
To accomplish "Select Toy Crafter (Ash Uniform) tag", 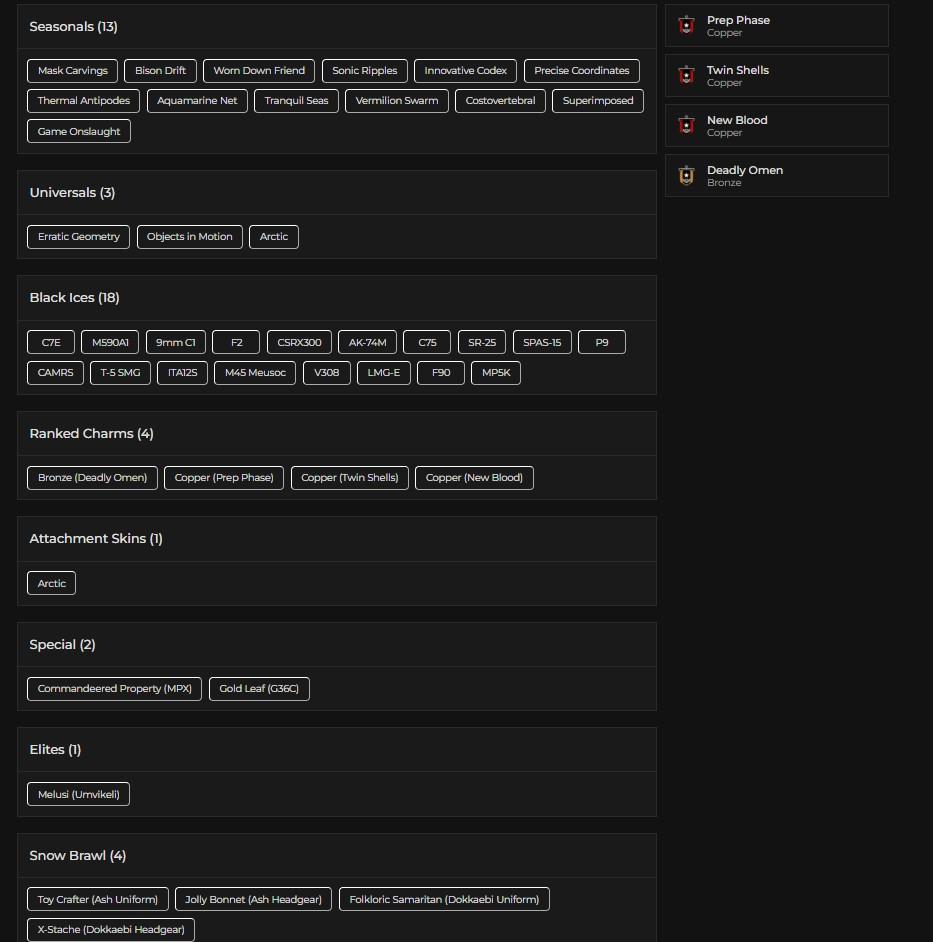I will 97,900.
